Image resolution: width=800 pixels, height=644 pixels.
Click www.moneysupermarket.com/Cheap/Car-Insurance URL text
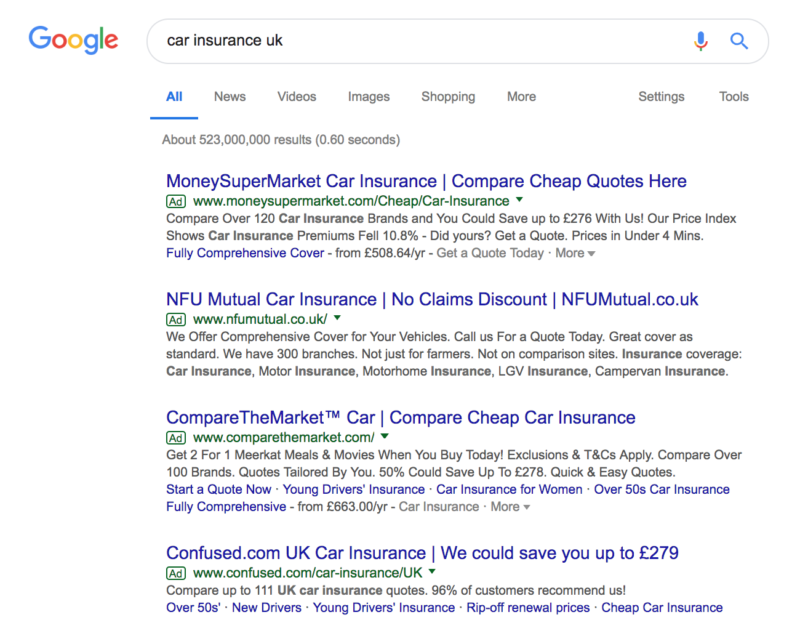point(351,202)
